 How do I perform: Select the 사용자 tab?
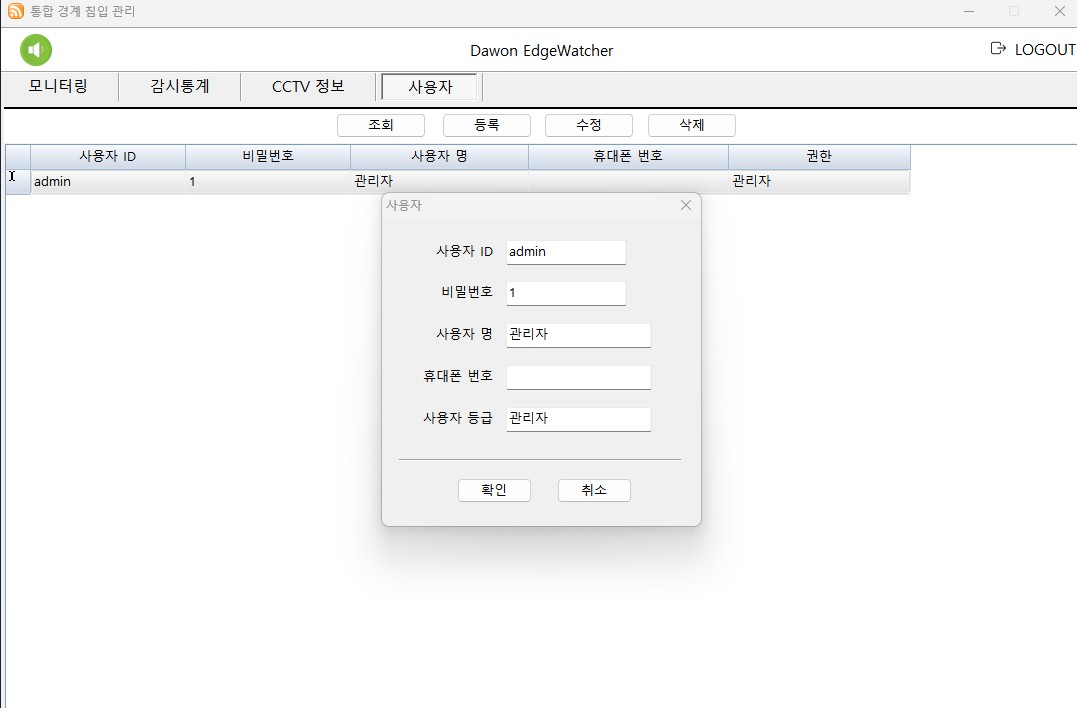pyautogui.click(x=430, y=88)
